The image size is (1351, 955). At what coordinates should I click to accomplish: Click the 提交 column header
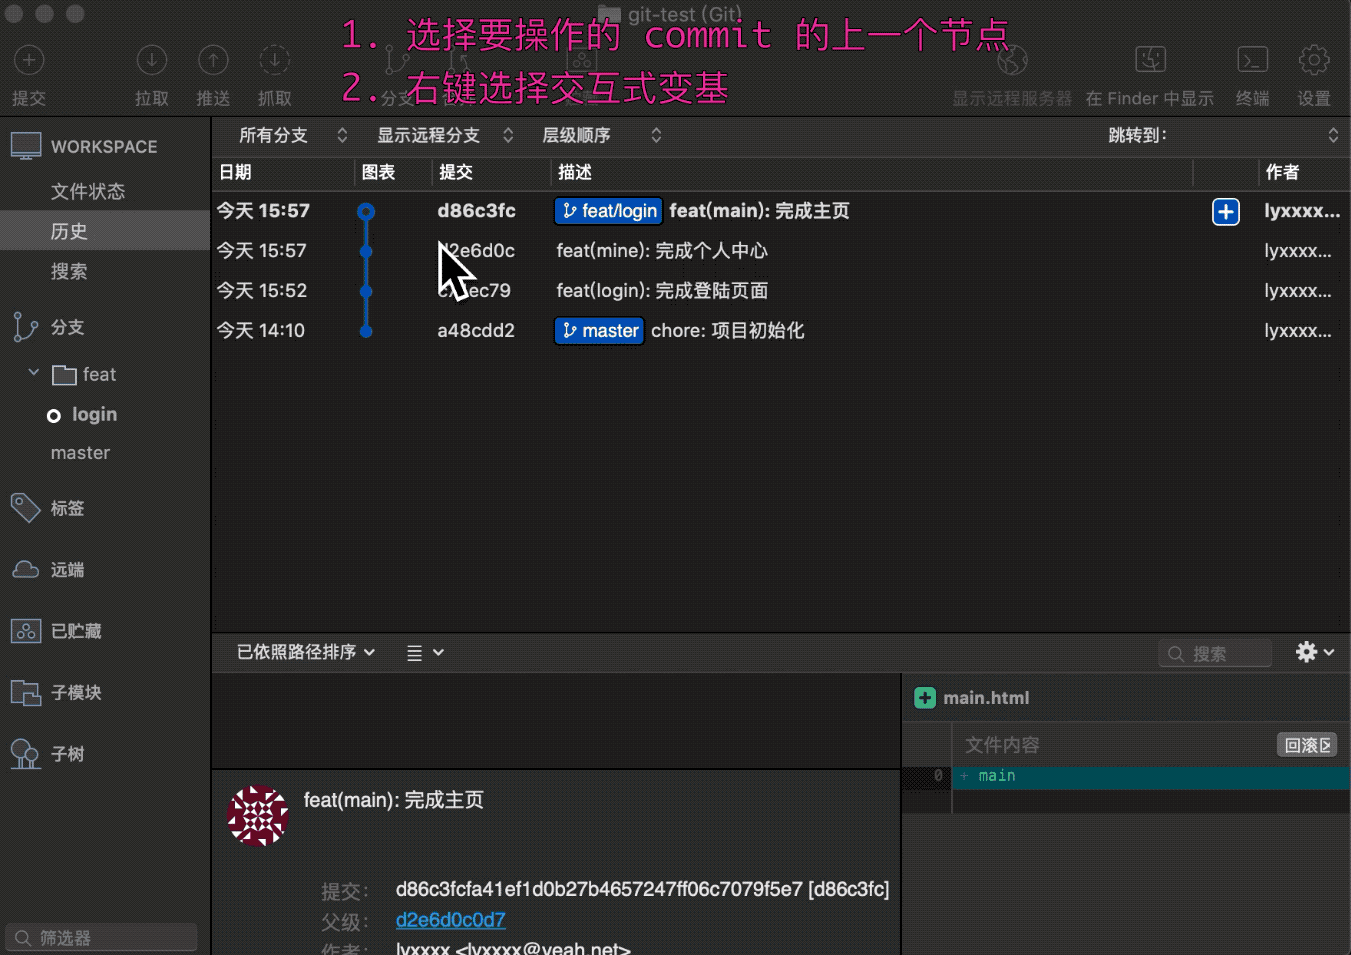pyautogui.click(x=456, y=172)
